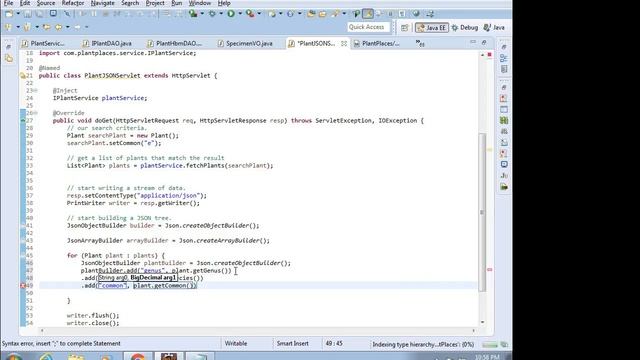Switch to the PlantPlaces/... editor tab

click(x=377, y=43)
